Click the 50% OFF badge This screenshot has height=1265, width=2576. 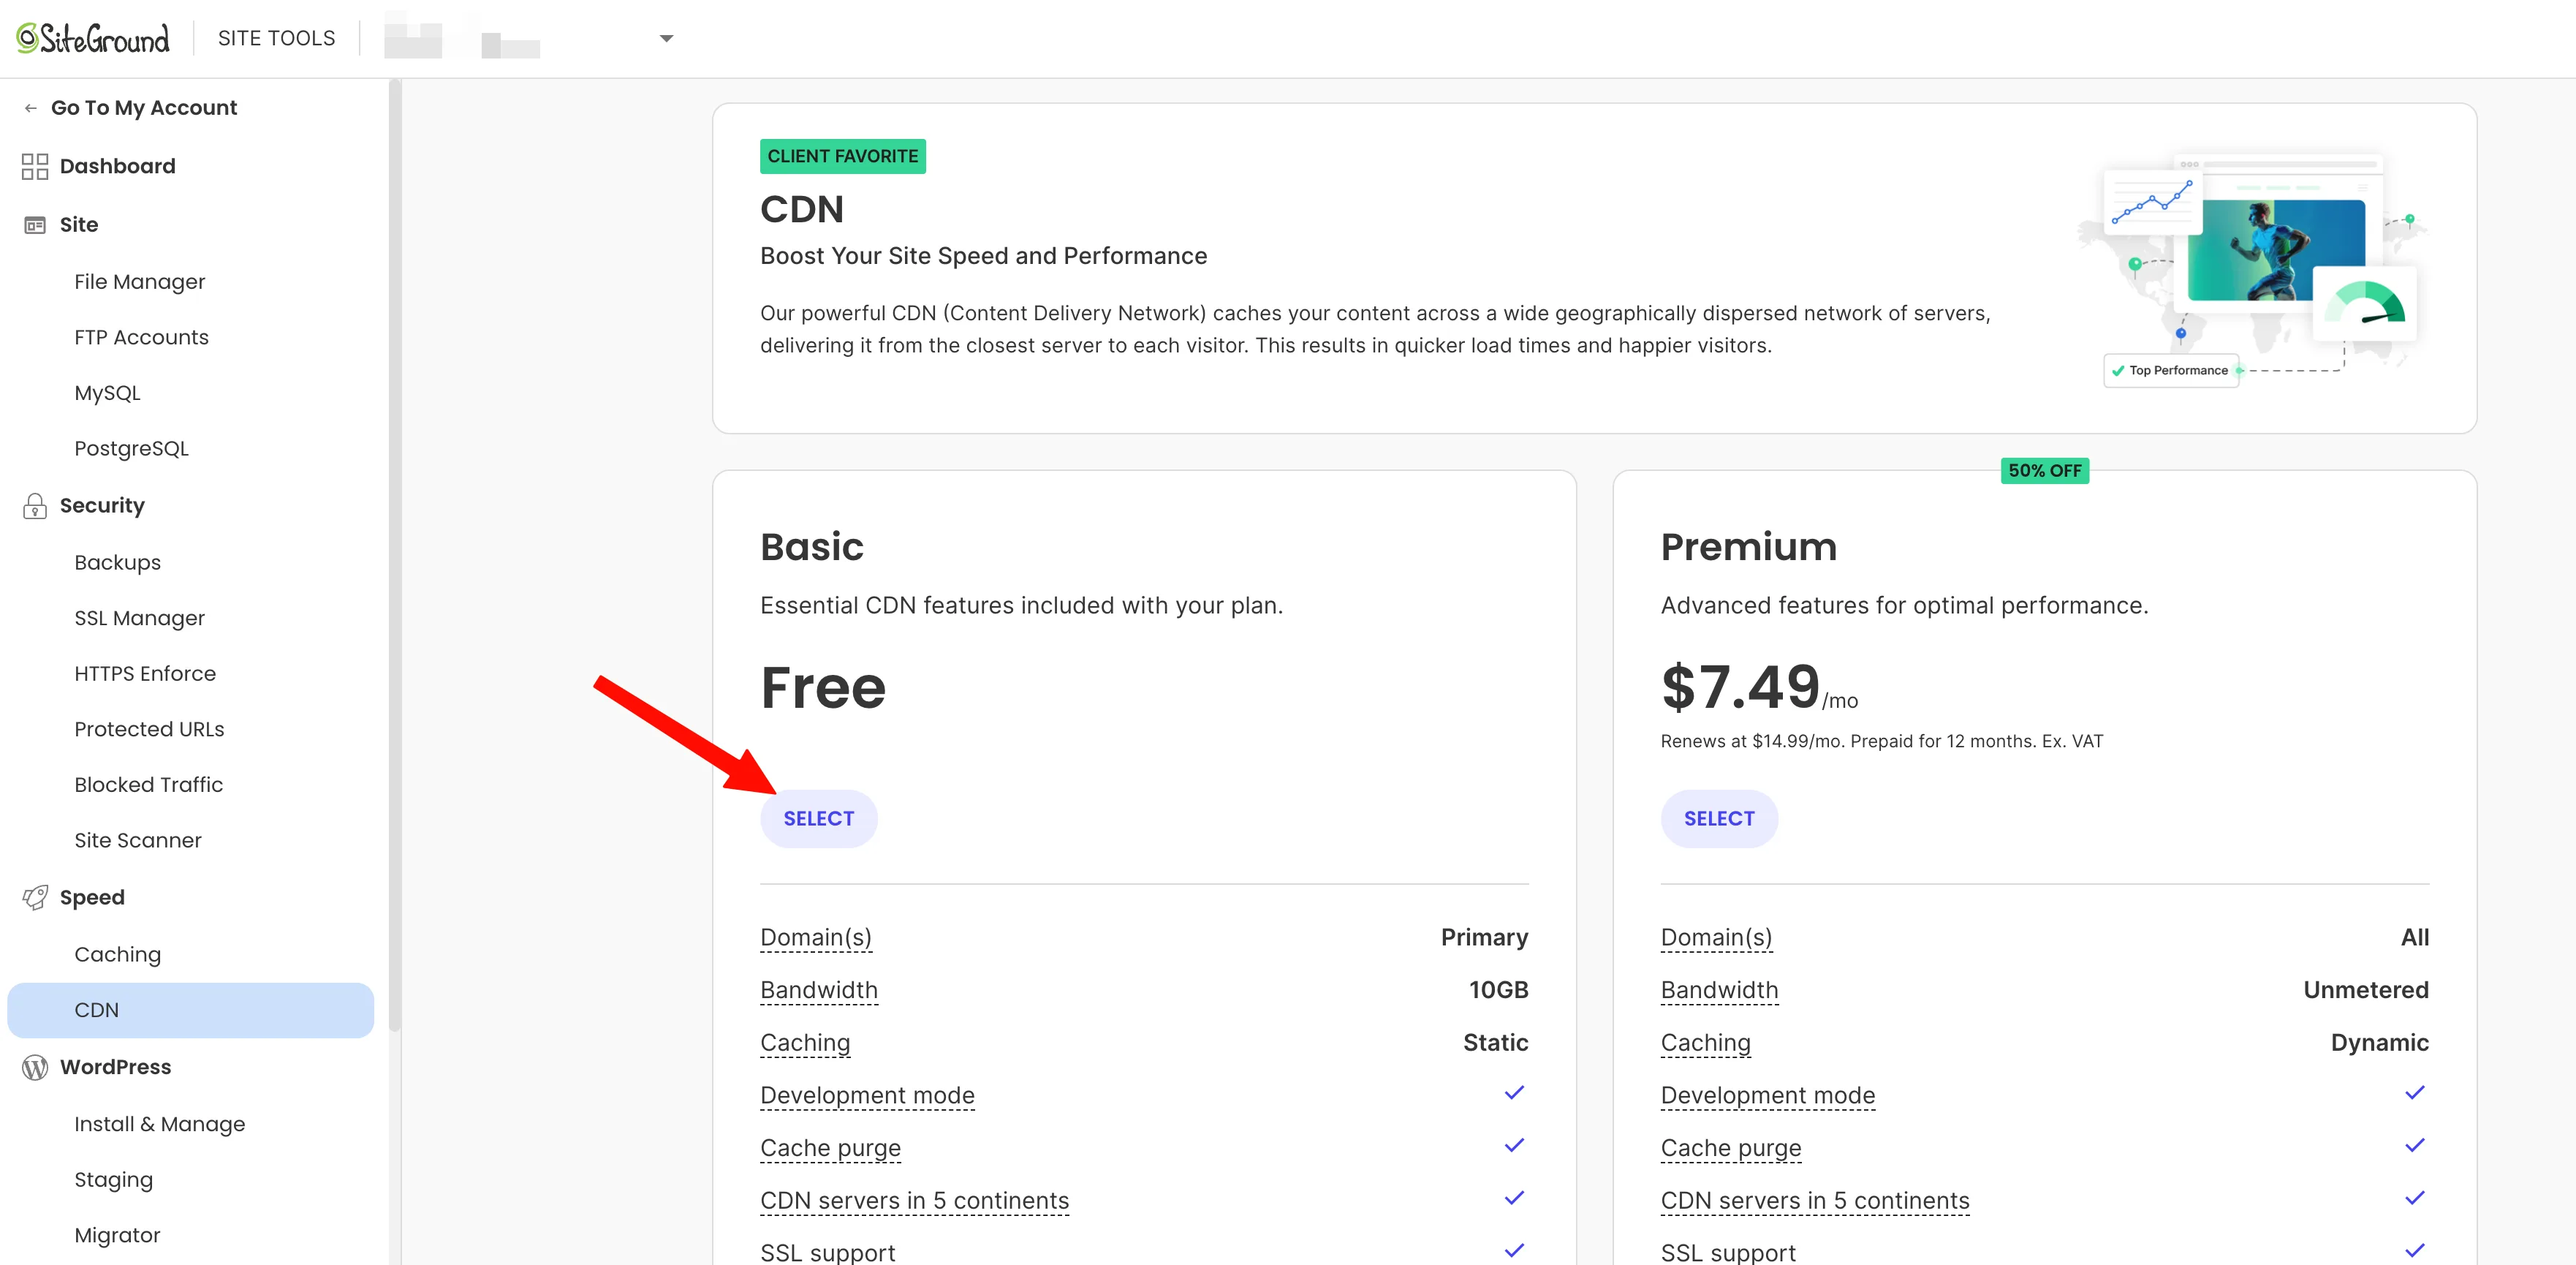coord(2044,471)
